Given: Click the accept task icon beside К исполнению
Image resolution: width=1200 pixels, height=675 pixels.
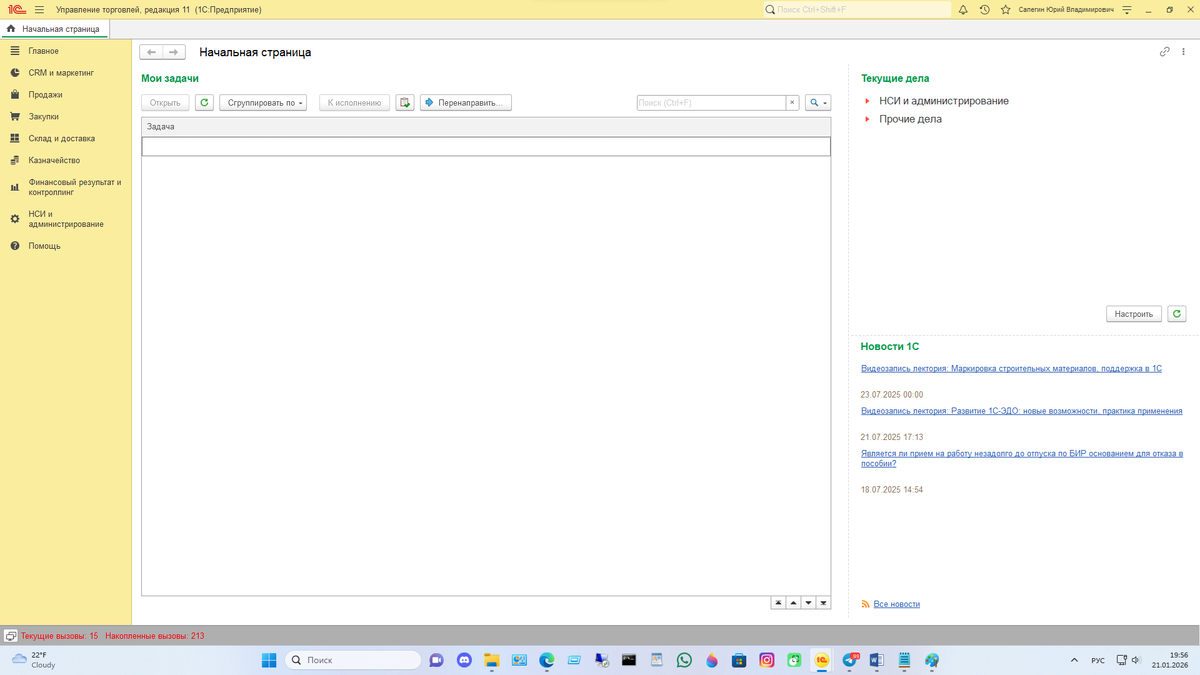Looking at the screenshot, I should click(405, 103).
